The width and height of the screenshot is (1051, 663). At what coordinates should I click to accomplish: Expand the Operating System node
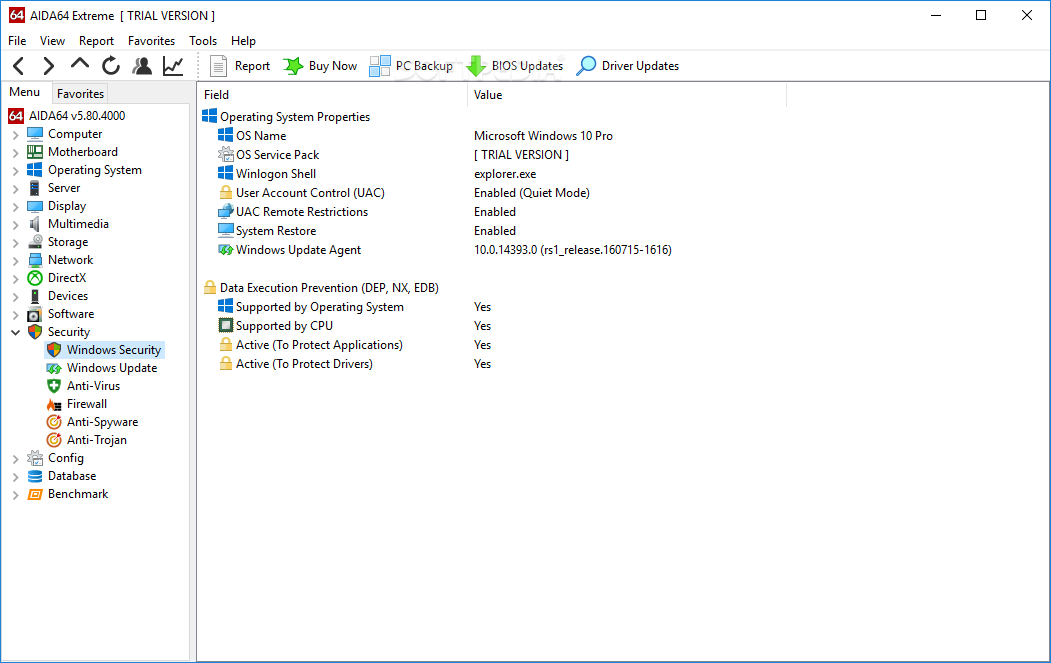coord(15,171)
